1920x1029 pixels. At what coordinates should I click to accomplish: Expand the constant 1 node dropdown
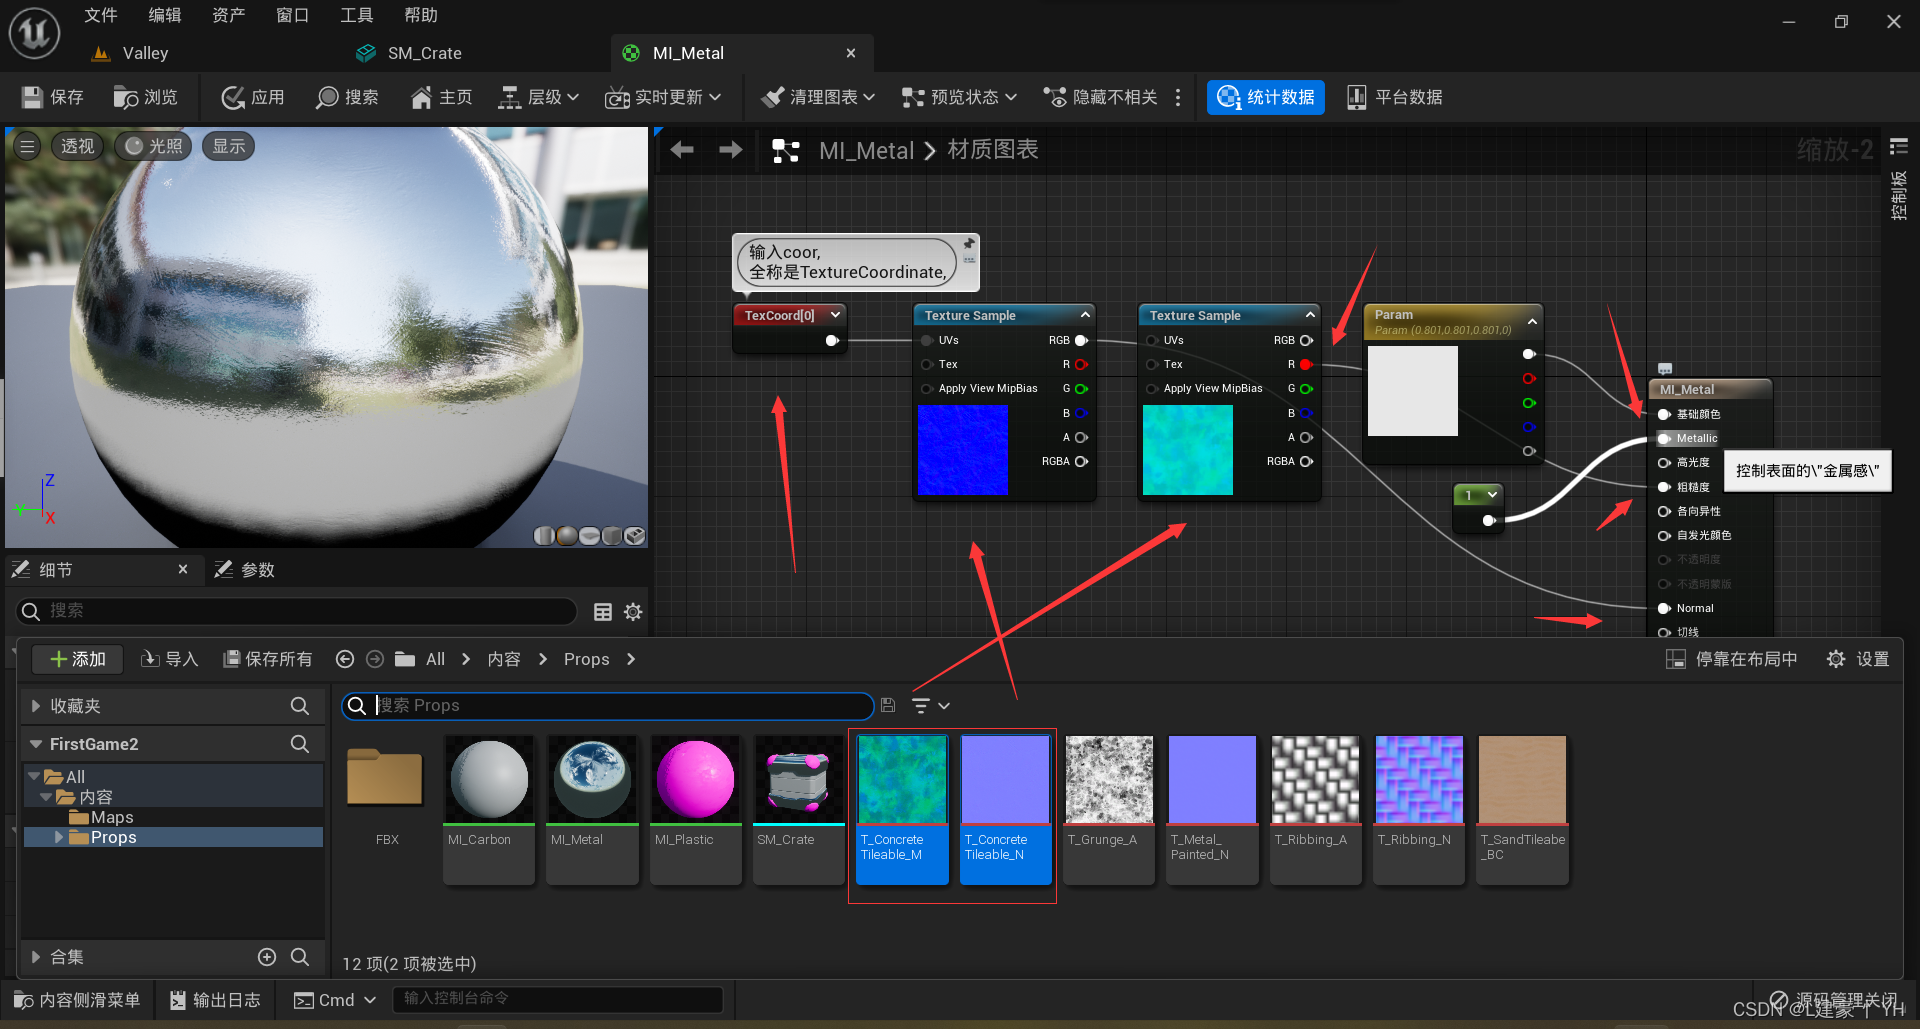[x=1492, y=495]
